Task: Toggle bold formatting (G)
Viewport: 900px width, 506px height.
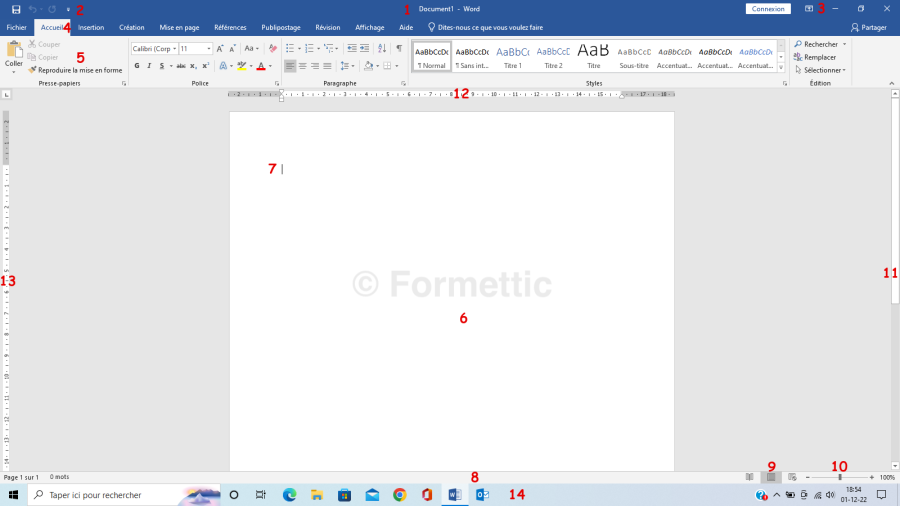Action: point(137,66)
